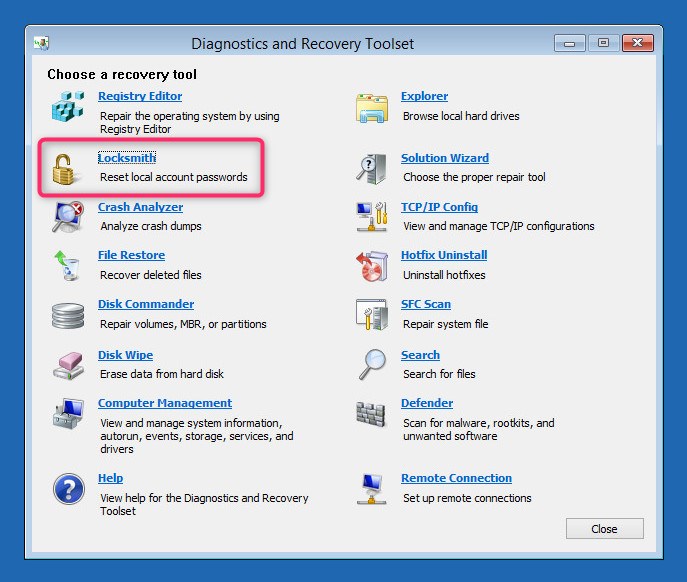Click the window title 'Diagnostics and Recovery Toolset'
687x582 pixels.
click(303, 44)
